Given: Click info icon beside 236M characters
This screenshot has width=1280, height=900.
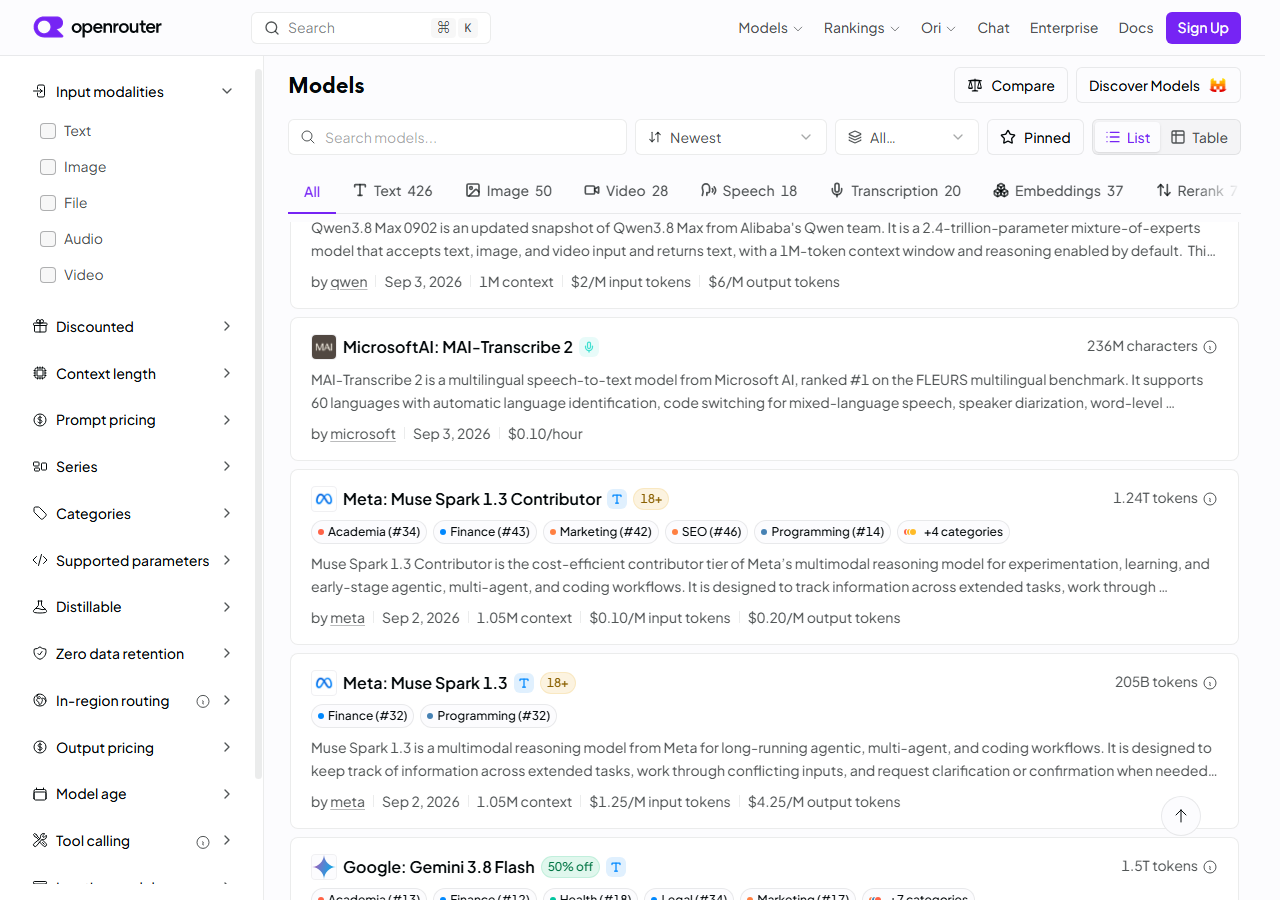Looking at the screenshot, I should (x=1210, y=347).
